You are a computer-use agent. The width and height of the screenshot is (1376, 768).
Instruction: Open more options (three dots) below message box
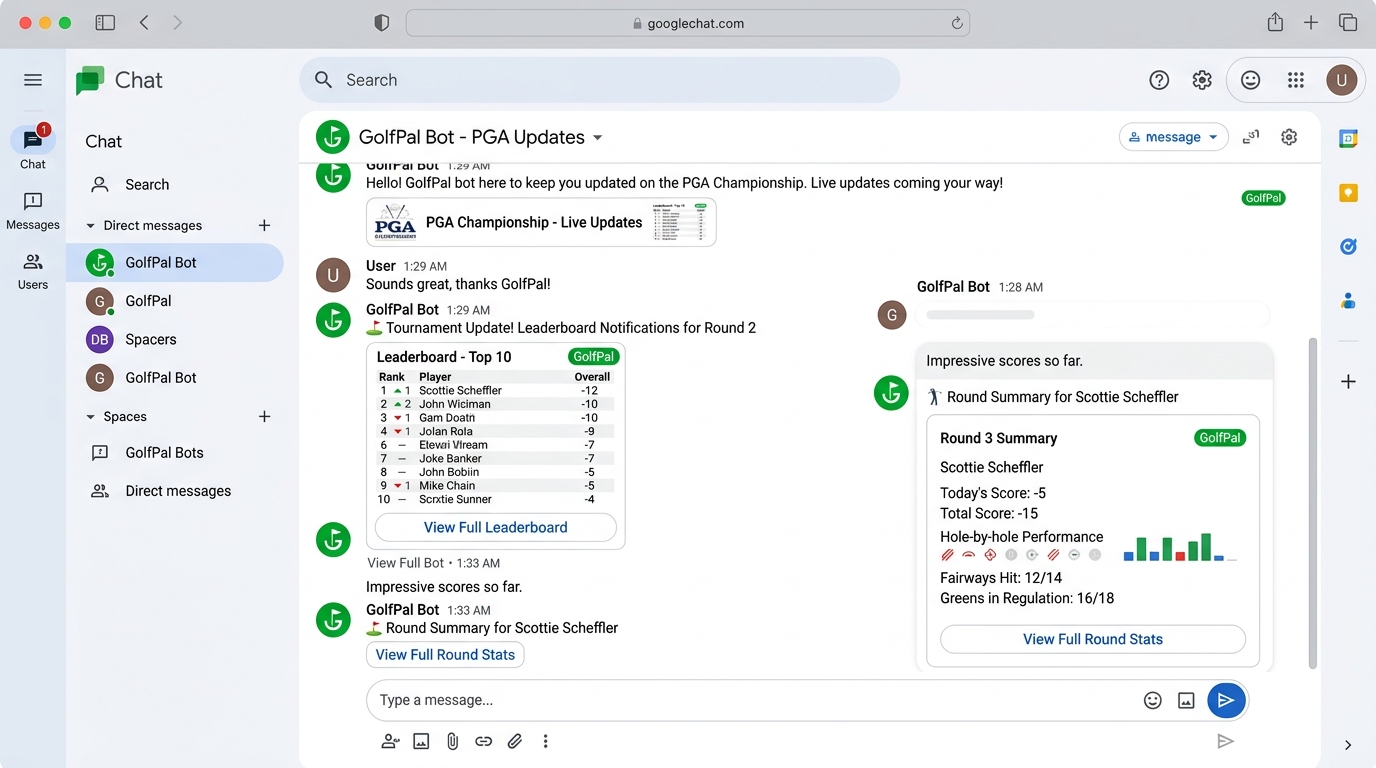pos(545,741)
